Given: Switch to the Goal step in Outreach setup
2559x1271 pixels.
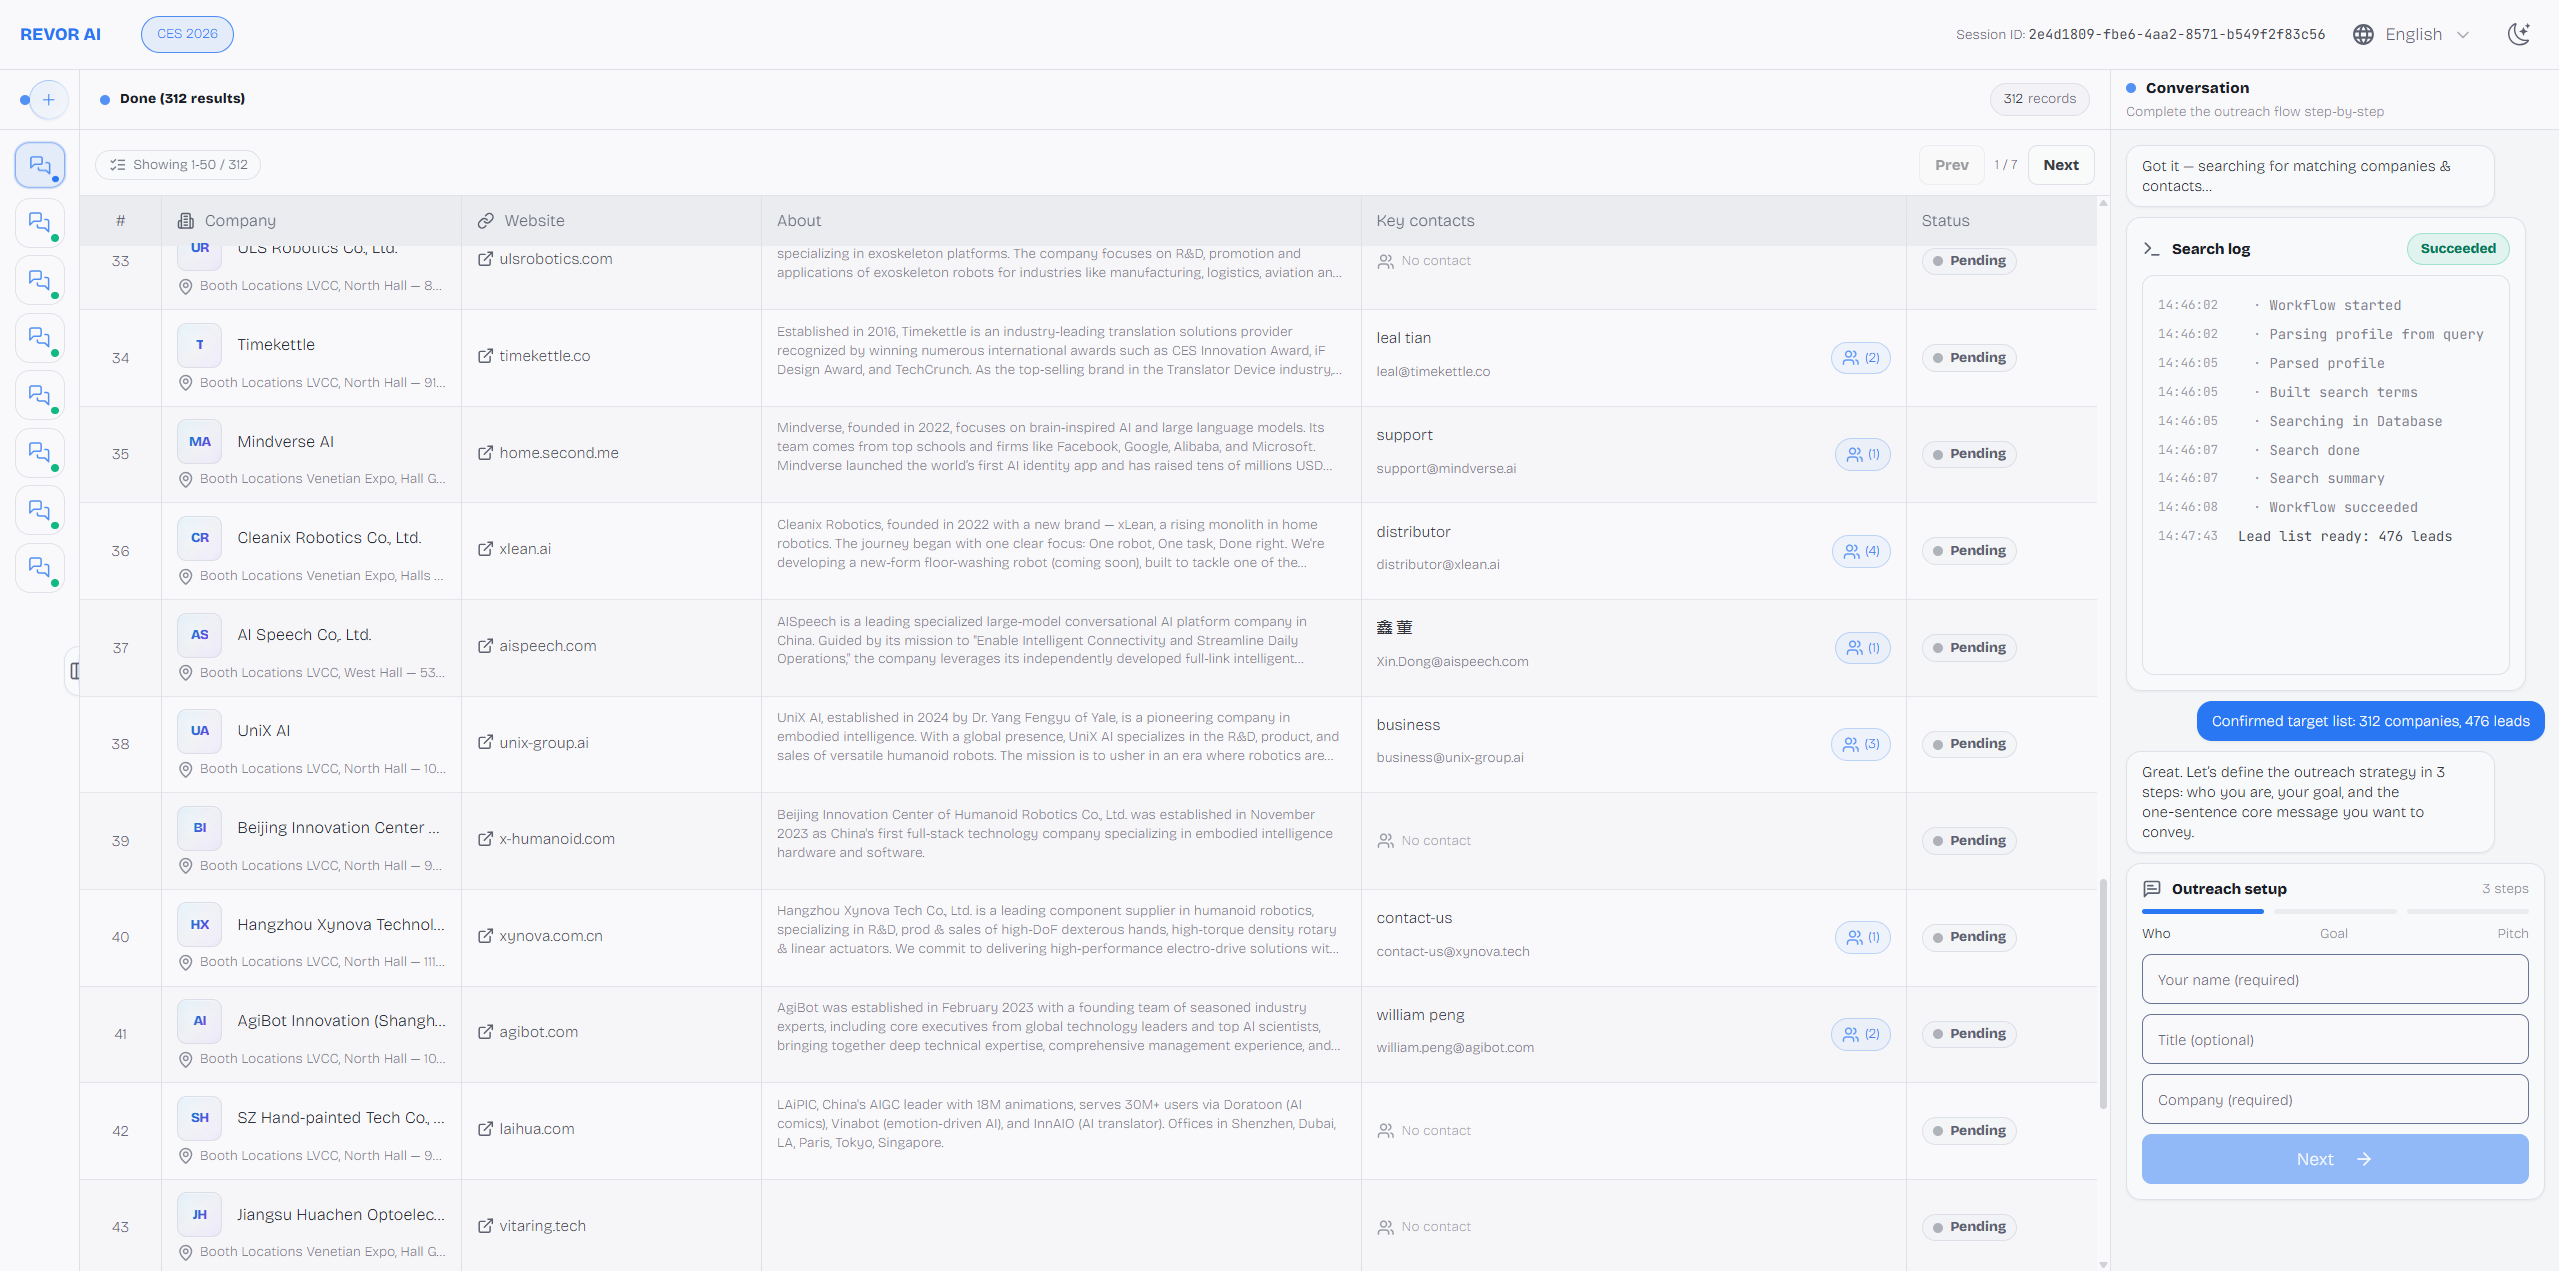Looking at the screenshot, I should (x=2334, y=933).
